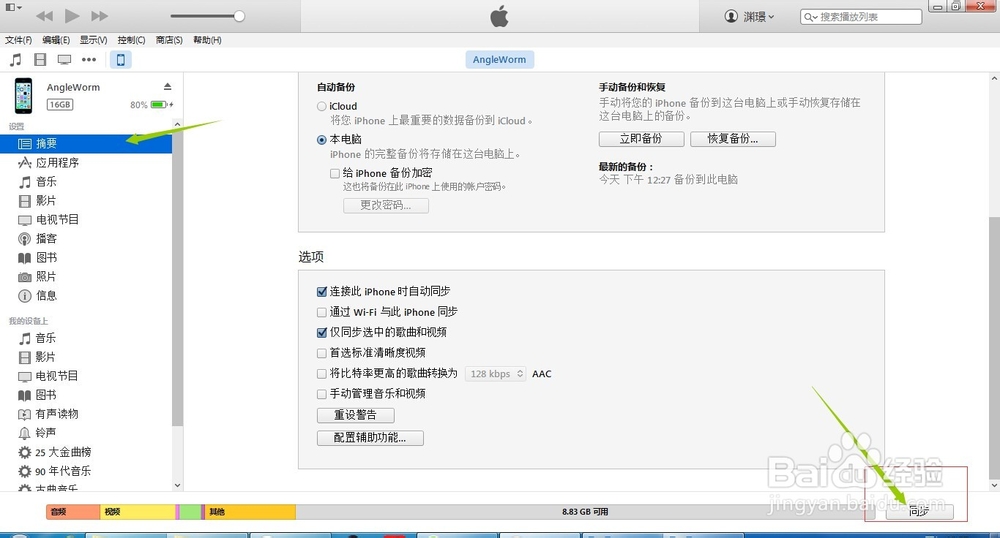Select the 本电脑 backup radio button
Screen dimensions: 1000x538
tap(322, 140)
